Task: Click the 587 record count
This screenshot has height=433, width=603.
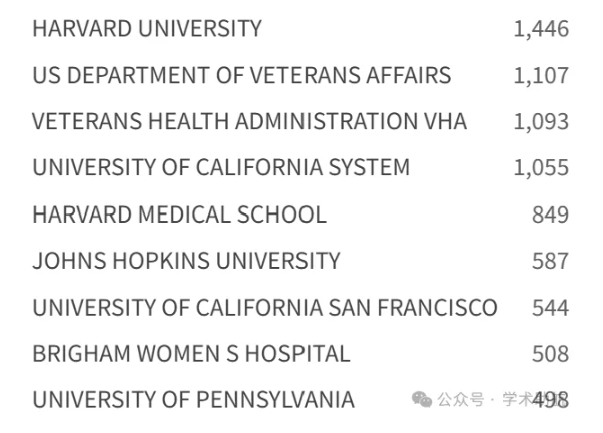Action: point(550,261)
